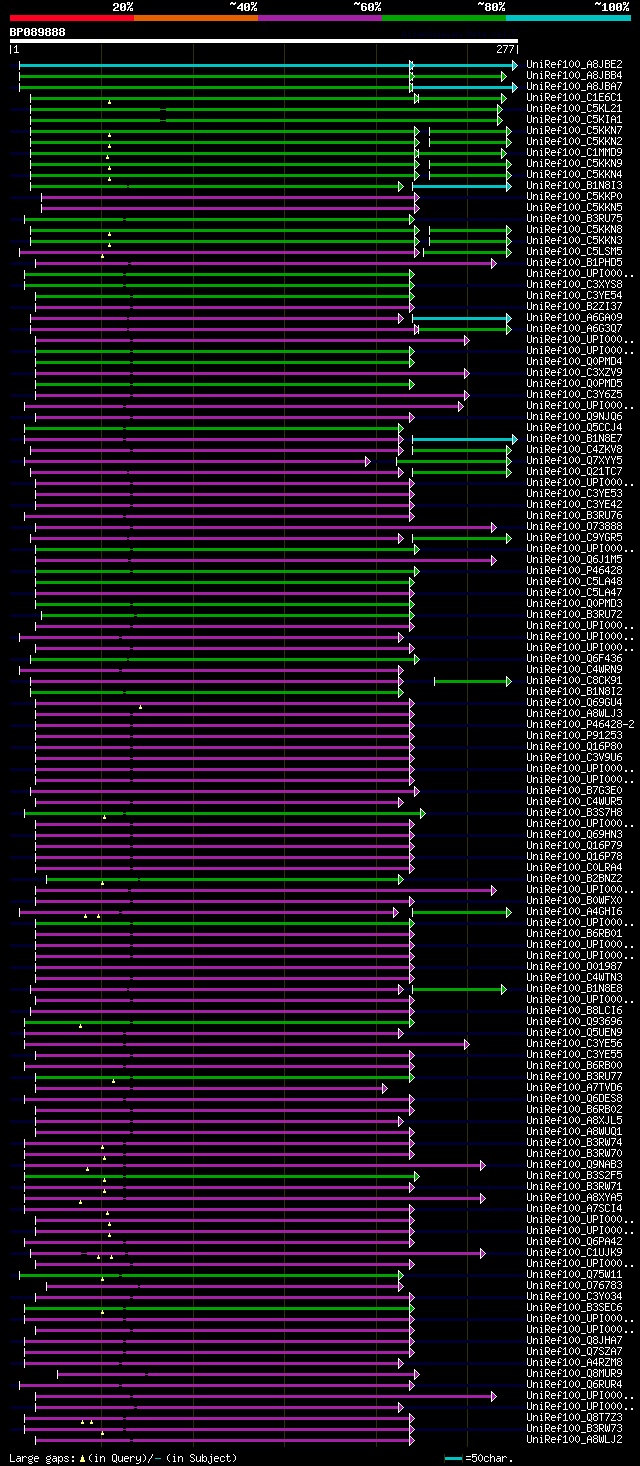Click the cyan ~100% legend color bar
The image size is (640, 1466).
tap(568, 18)
